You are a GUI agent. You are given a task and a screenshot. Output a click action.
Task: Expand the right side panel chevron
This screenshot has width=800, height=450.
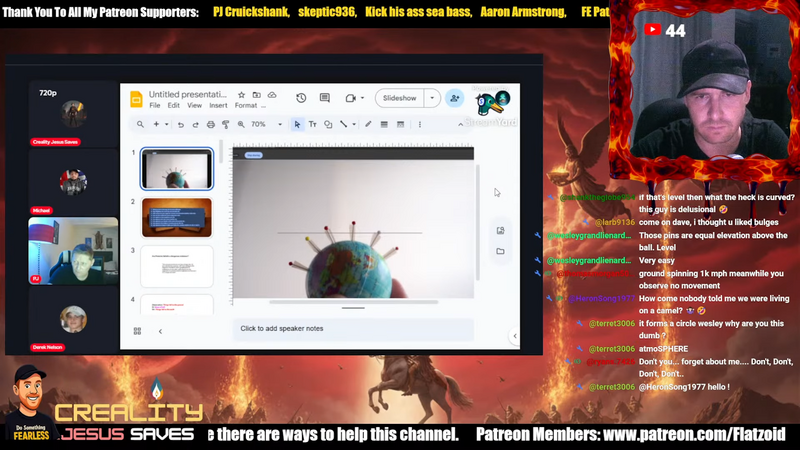pyautogui.click(x=515, y=336)
